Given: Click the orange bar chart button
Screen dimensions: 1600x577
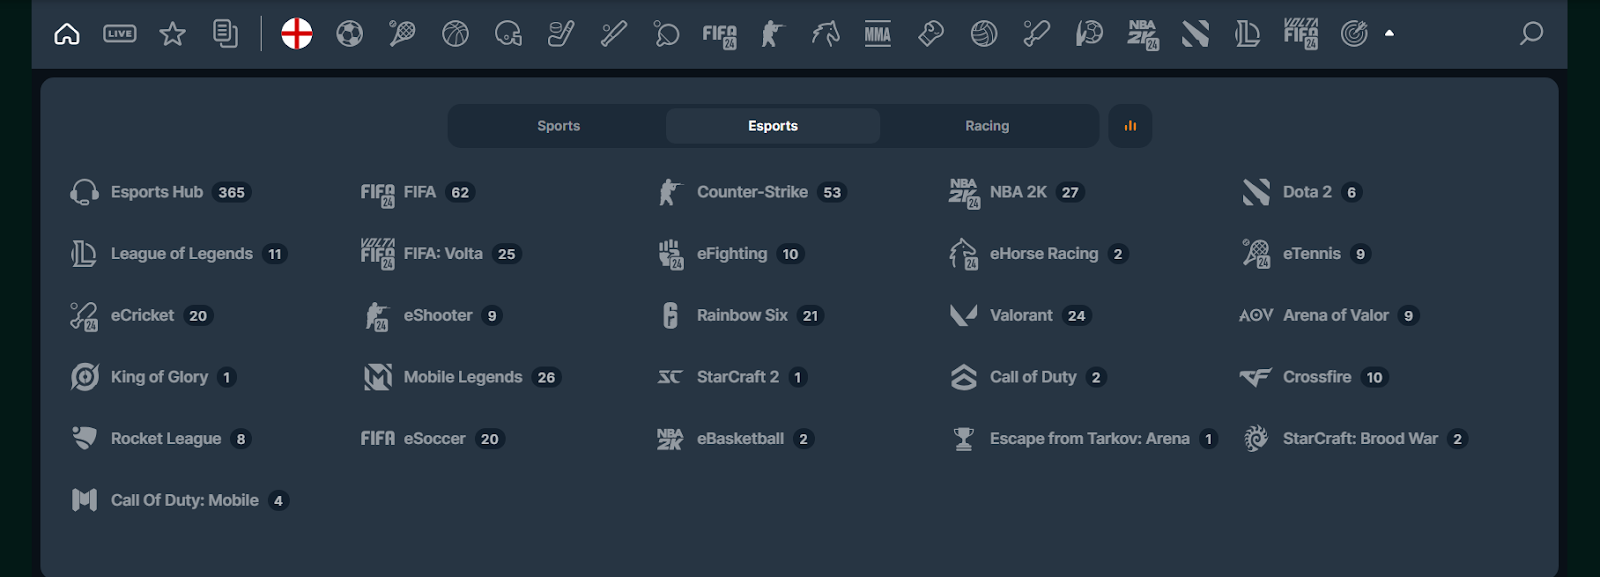Looking at the screenshot, I should [1130, 126].
